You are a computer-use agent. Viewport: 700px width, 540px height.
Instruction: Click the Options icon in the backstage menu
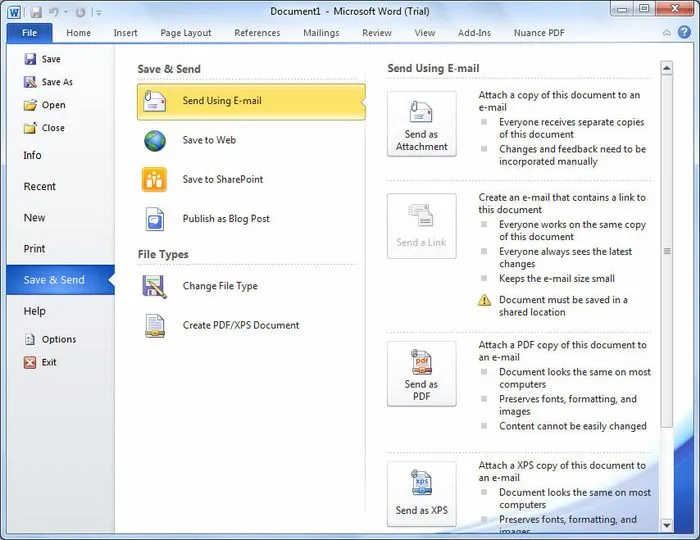(30, 340)
